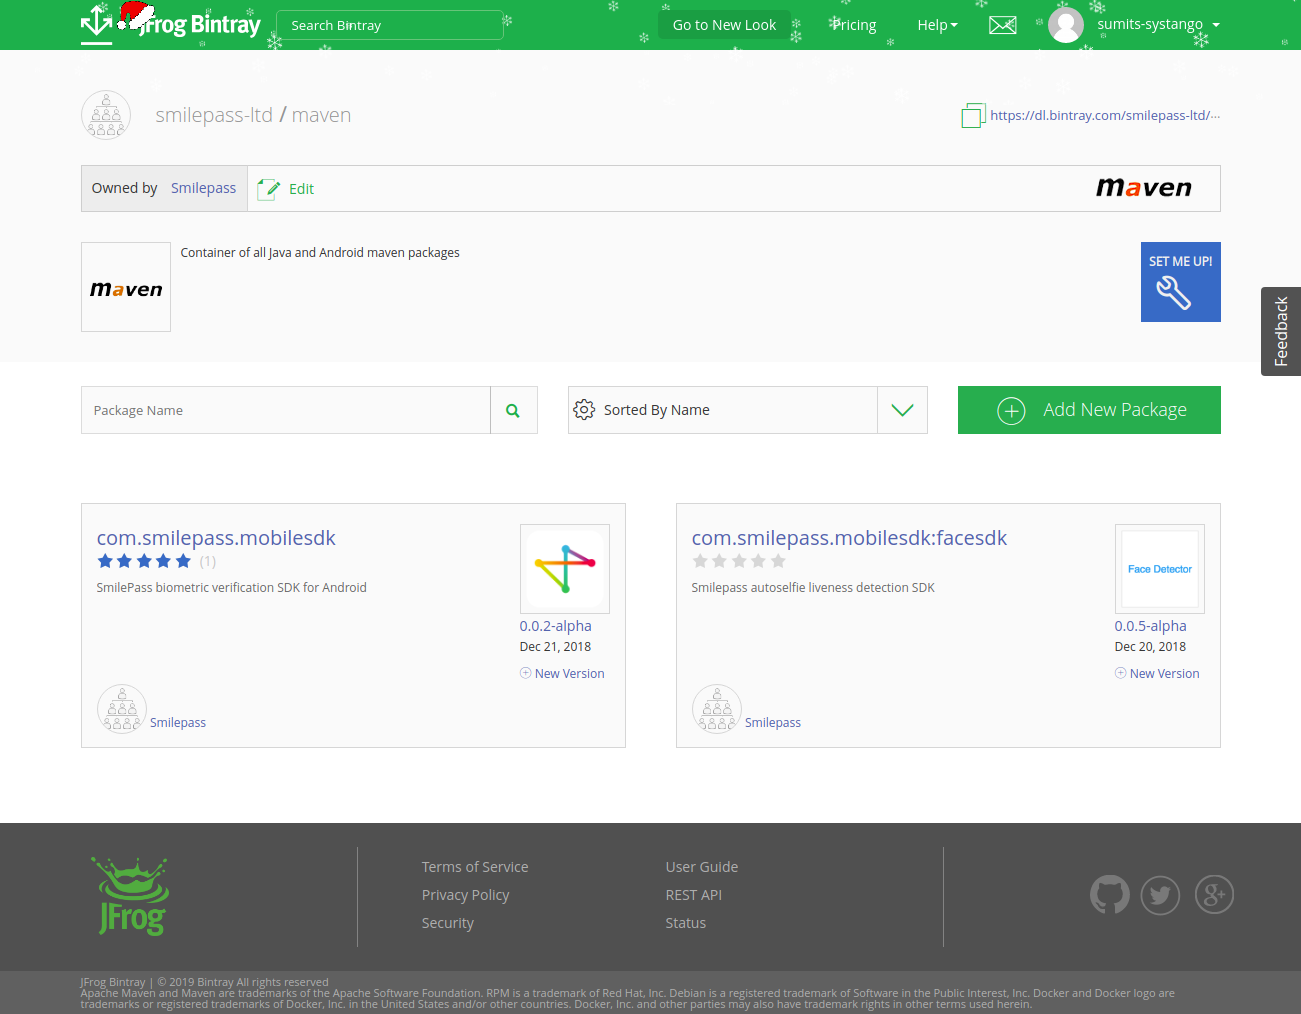1301x1014 pixels.
Task: Click Smilepass owner link
Action: tap(203, 188)
